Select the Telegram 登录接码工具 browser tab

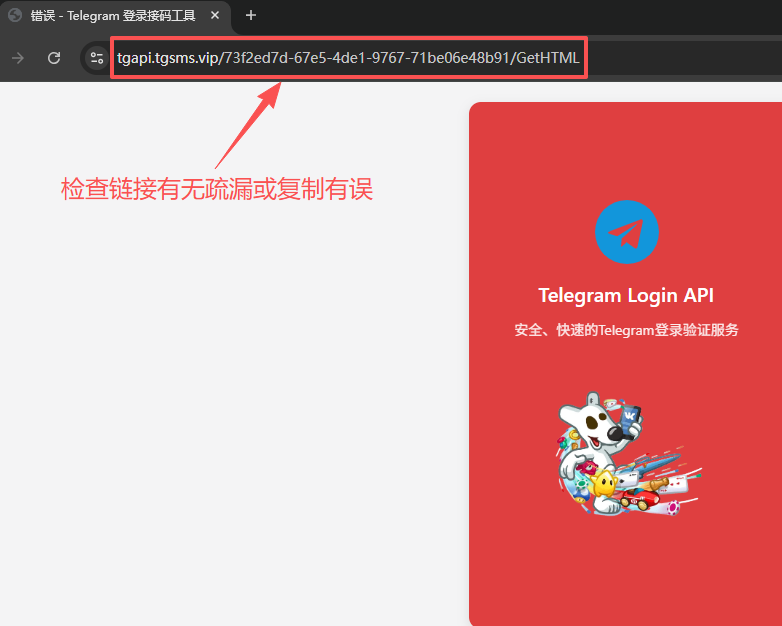115,16
